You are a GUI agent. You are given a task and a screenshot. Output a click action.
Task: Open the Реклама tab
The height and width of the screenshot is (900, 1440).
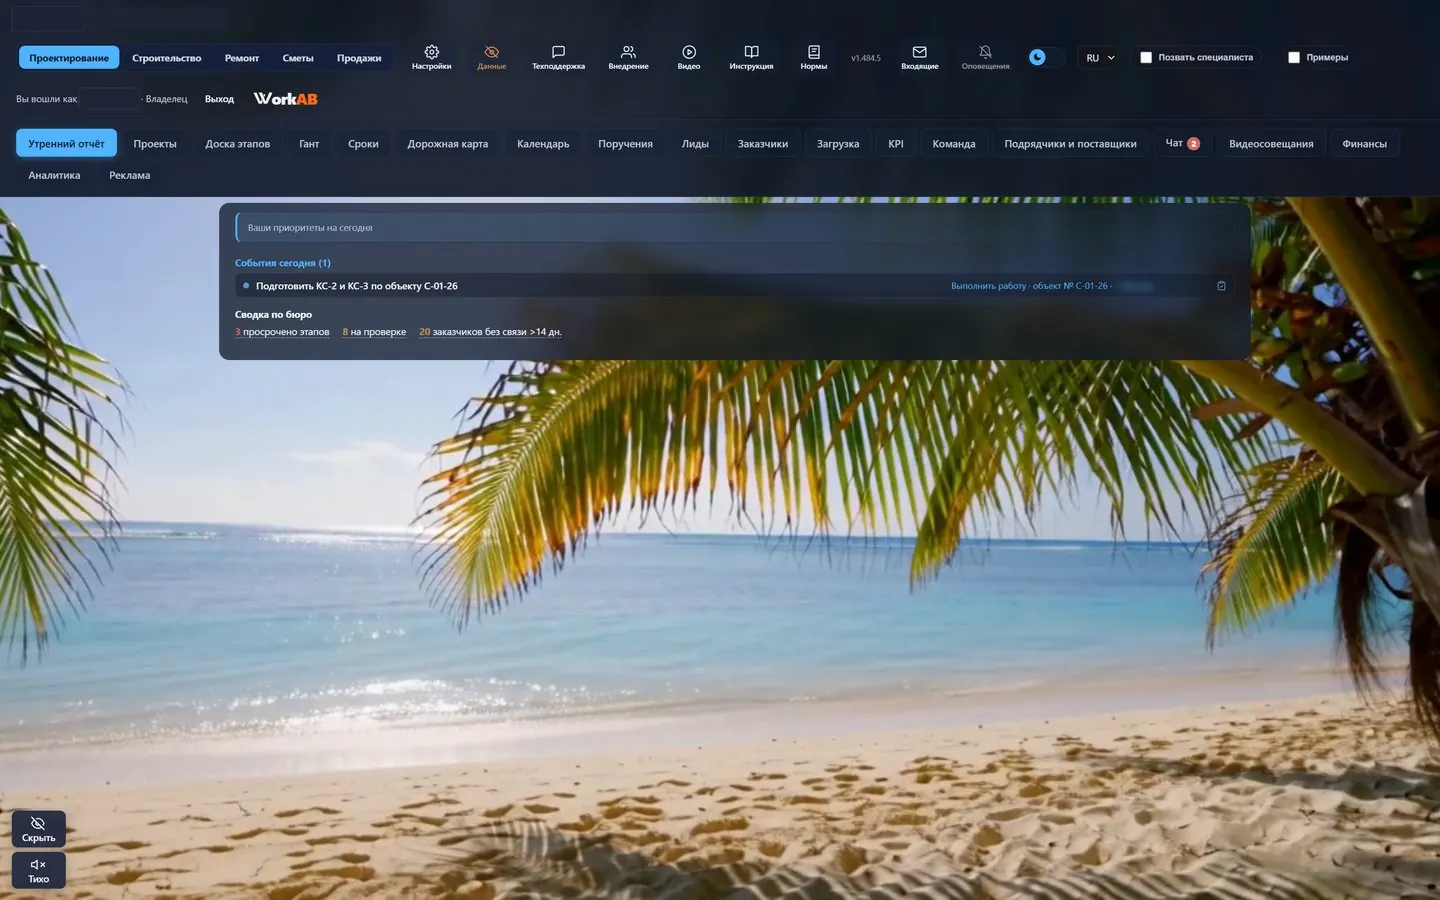(130, 175)
